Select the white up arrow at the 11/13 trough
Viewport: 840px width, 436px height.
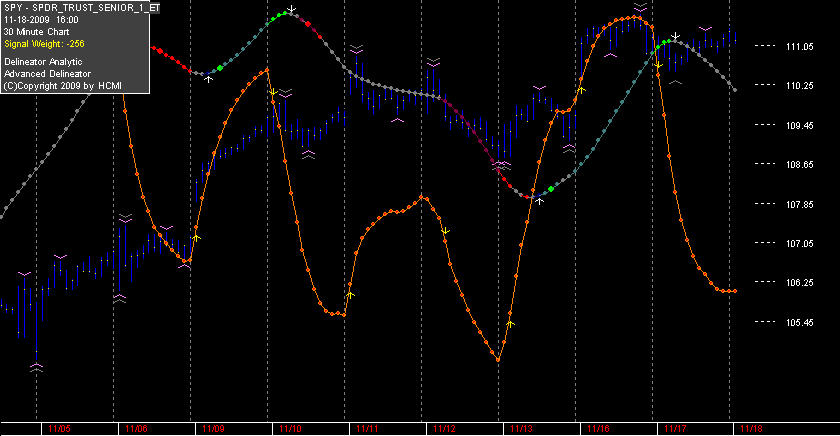(x=540, y=200)
